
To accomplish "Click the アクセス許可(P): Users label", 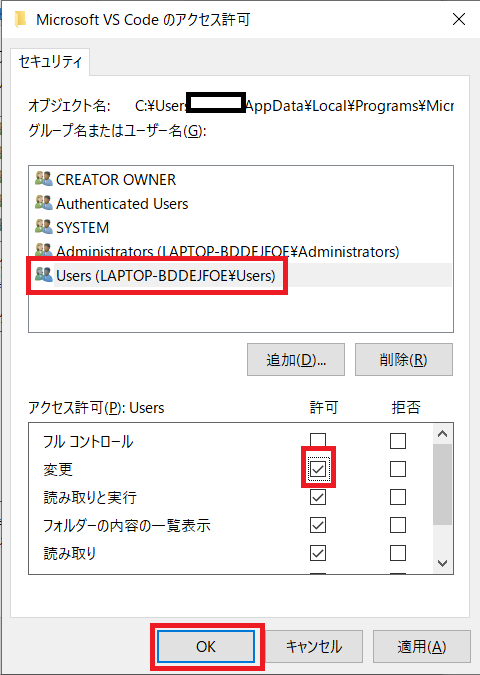I will click(96, 408).
